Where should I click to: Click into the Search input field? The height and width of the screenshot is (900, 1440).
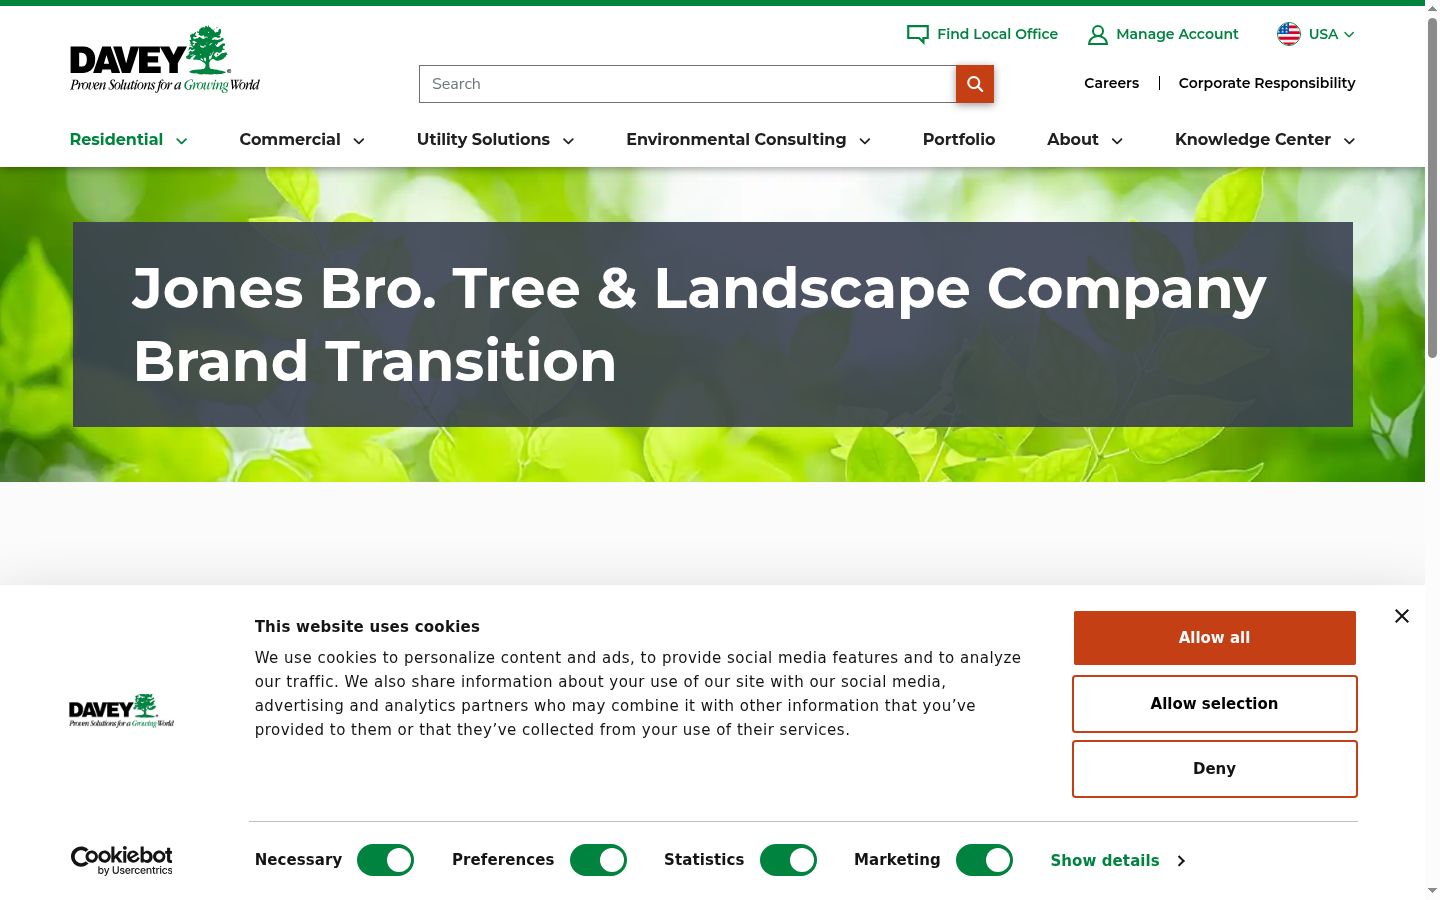687,84
